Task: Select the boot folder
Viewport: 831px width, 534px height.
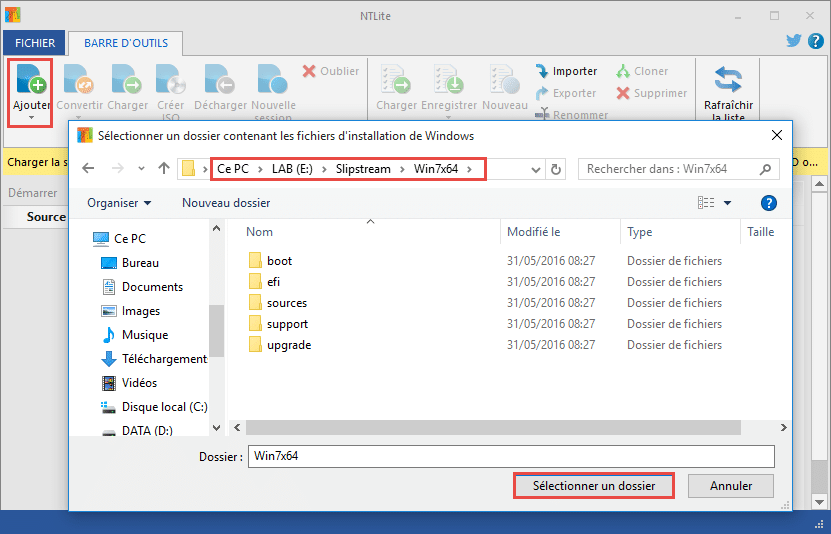Action: pos(270,261)
